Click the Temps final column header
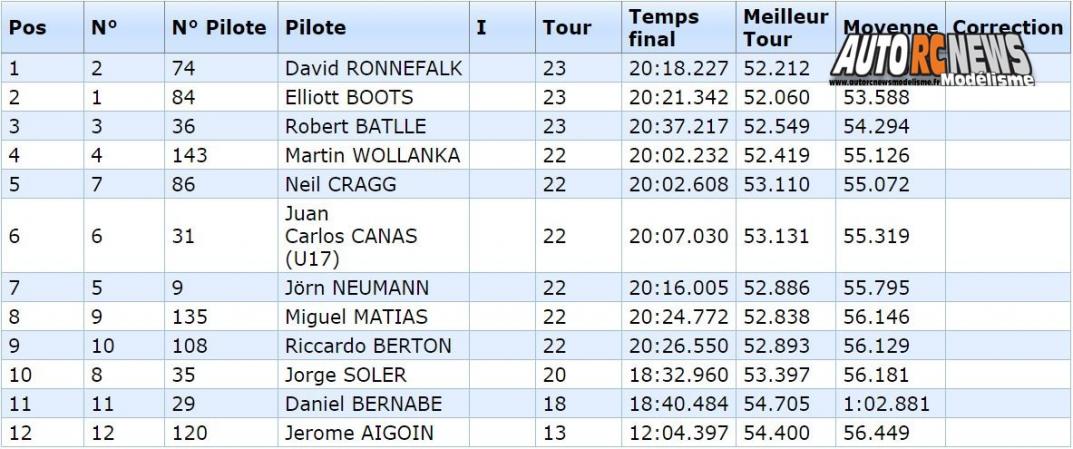The image size is (1073, 449). point(664,28)
